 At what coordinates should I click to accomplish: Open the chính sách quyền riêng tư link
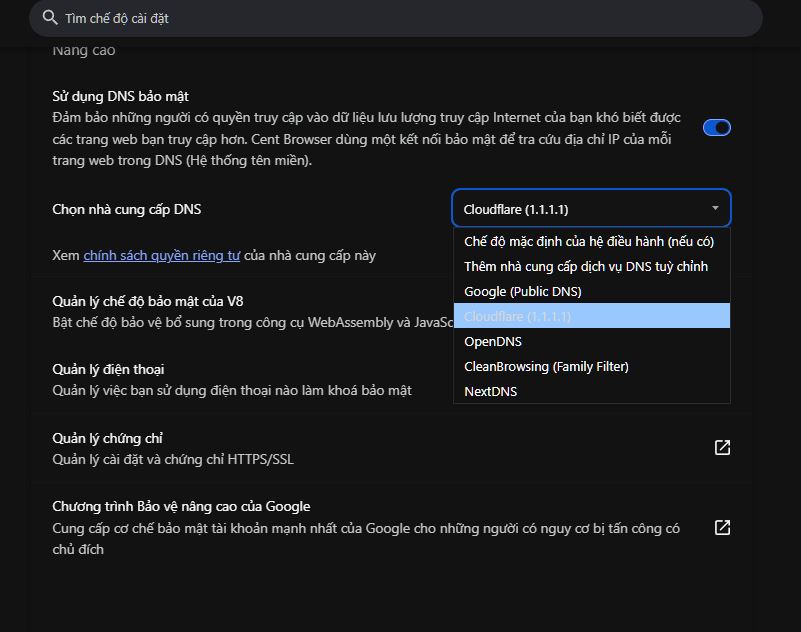point(161,255)
